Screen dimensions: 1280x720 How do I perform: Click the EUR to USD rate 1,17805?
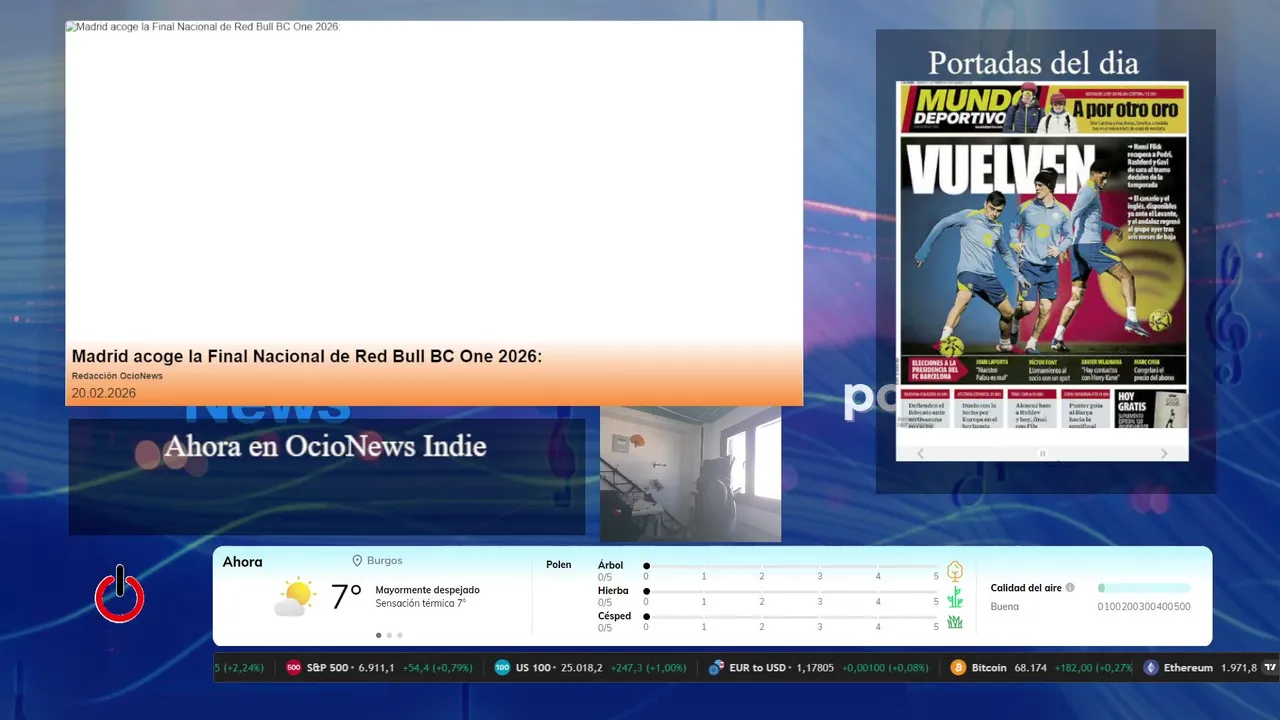point(815,668)
